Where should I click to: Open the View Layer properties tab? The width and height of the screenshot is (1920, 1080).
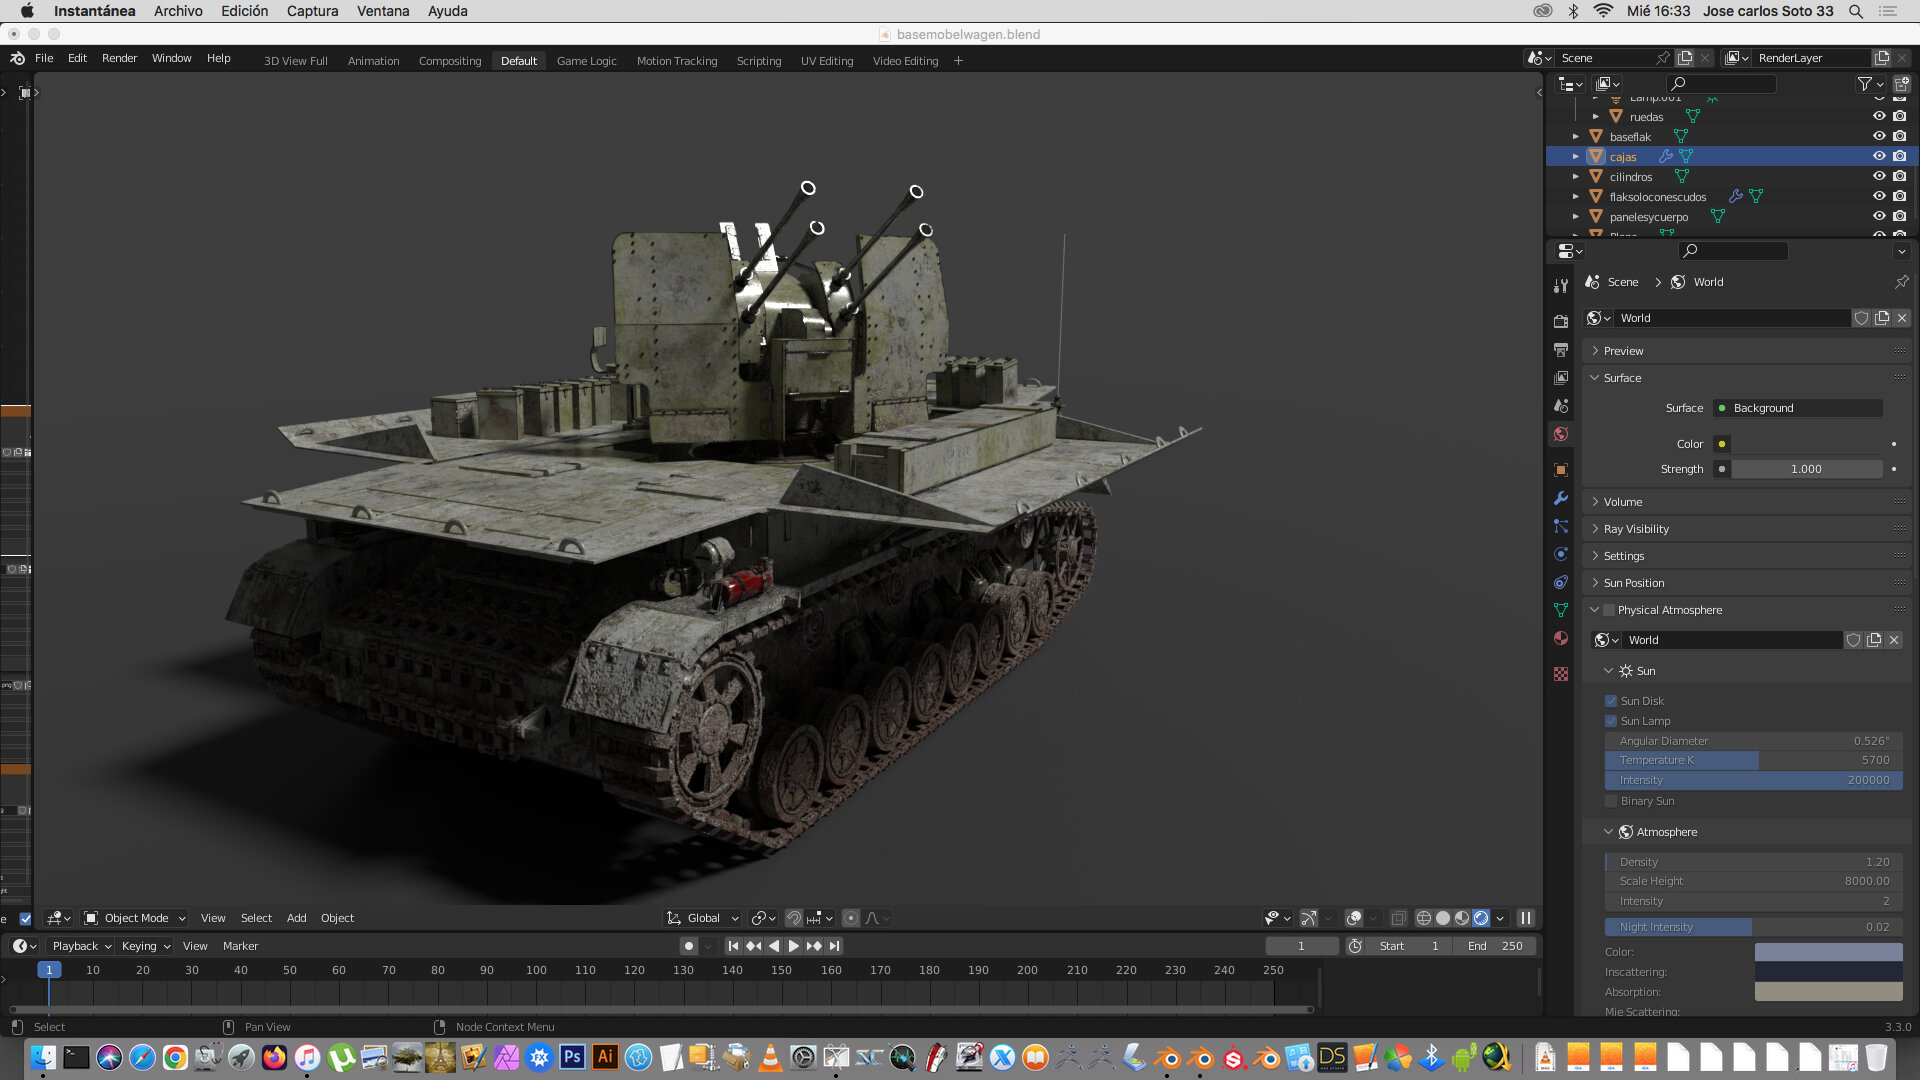1561,378
